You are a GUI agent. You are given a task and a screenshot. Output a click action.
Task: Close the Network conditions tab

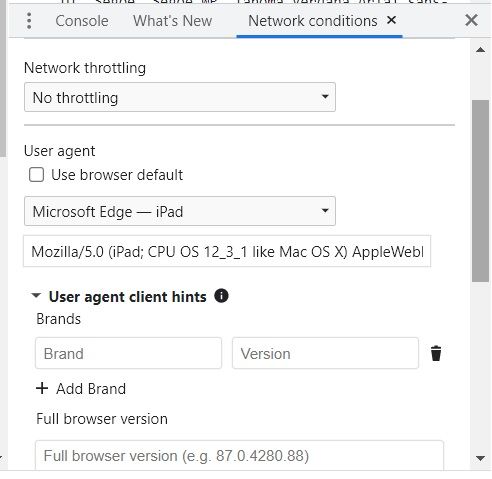coord(391,20)
